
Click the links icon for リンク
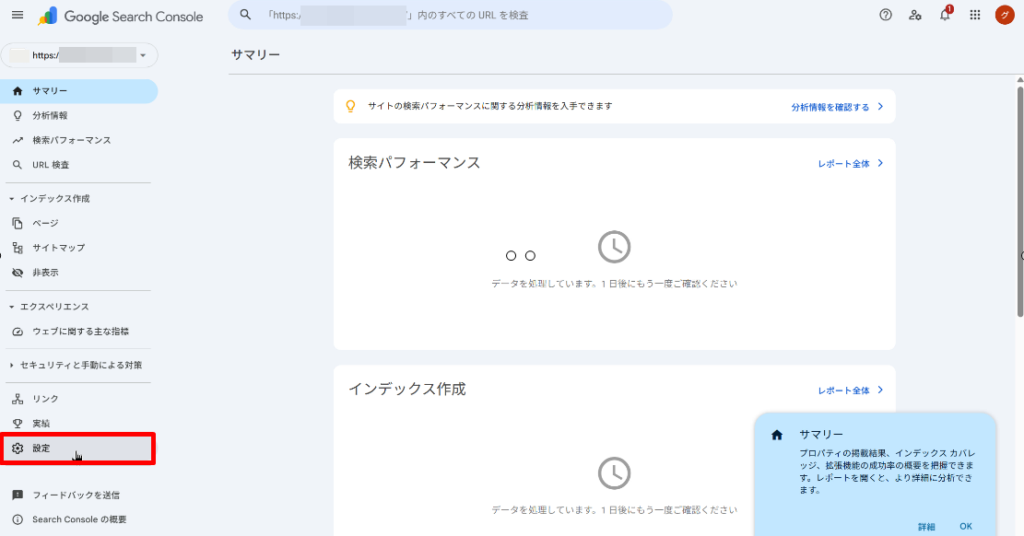(x=18, y=399)
